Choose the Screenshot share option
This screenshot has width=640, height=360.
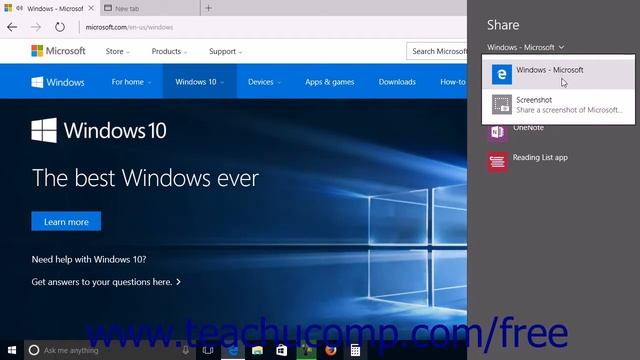point(558,104)
